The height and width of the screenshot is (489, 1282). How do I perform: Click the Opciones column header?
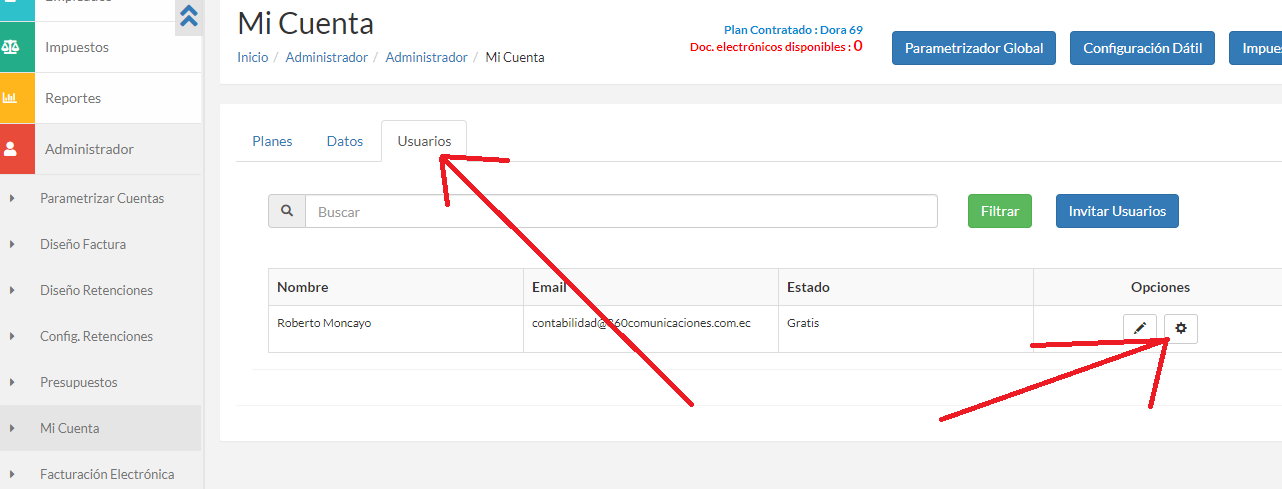(1160, 287)
